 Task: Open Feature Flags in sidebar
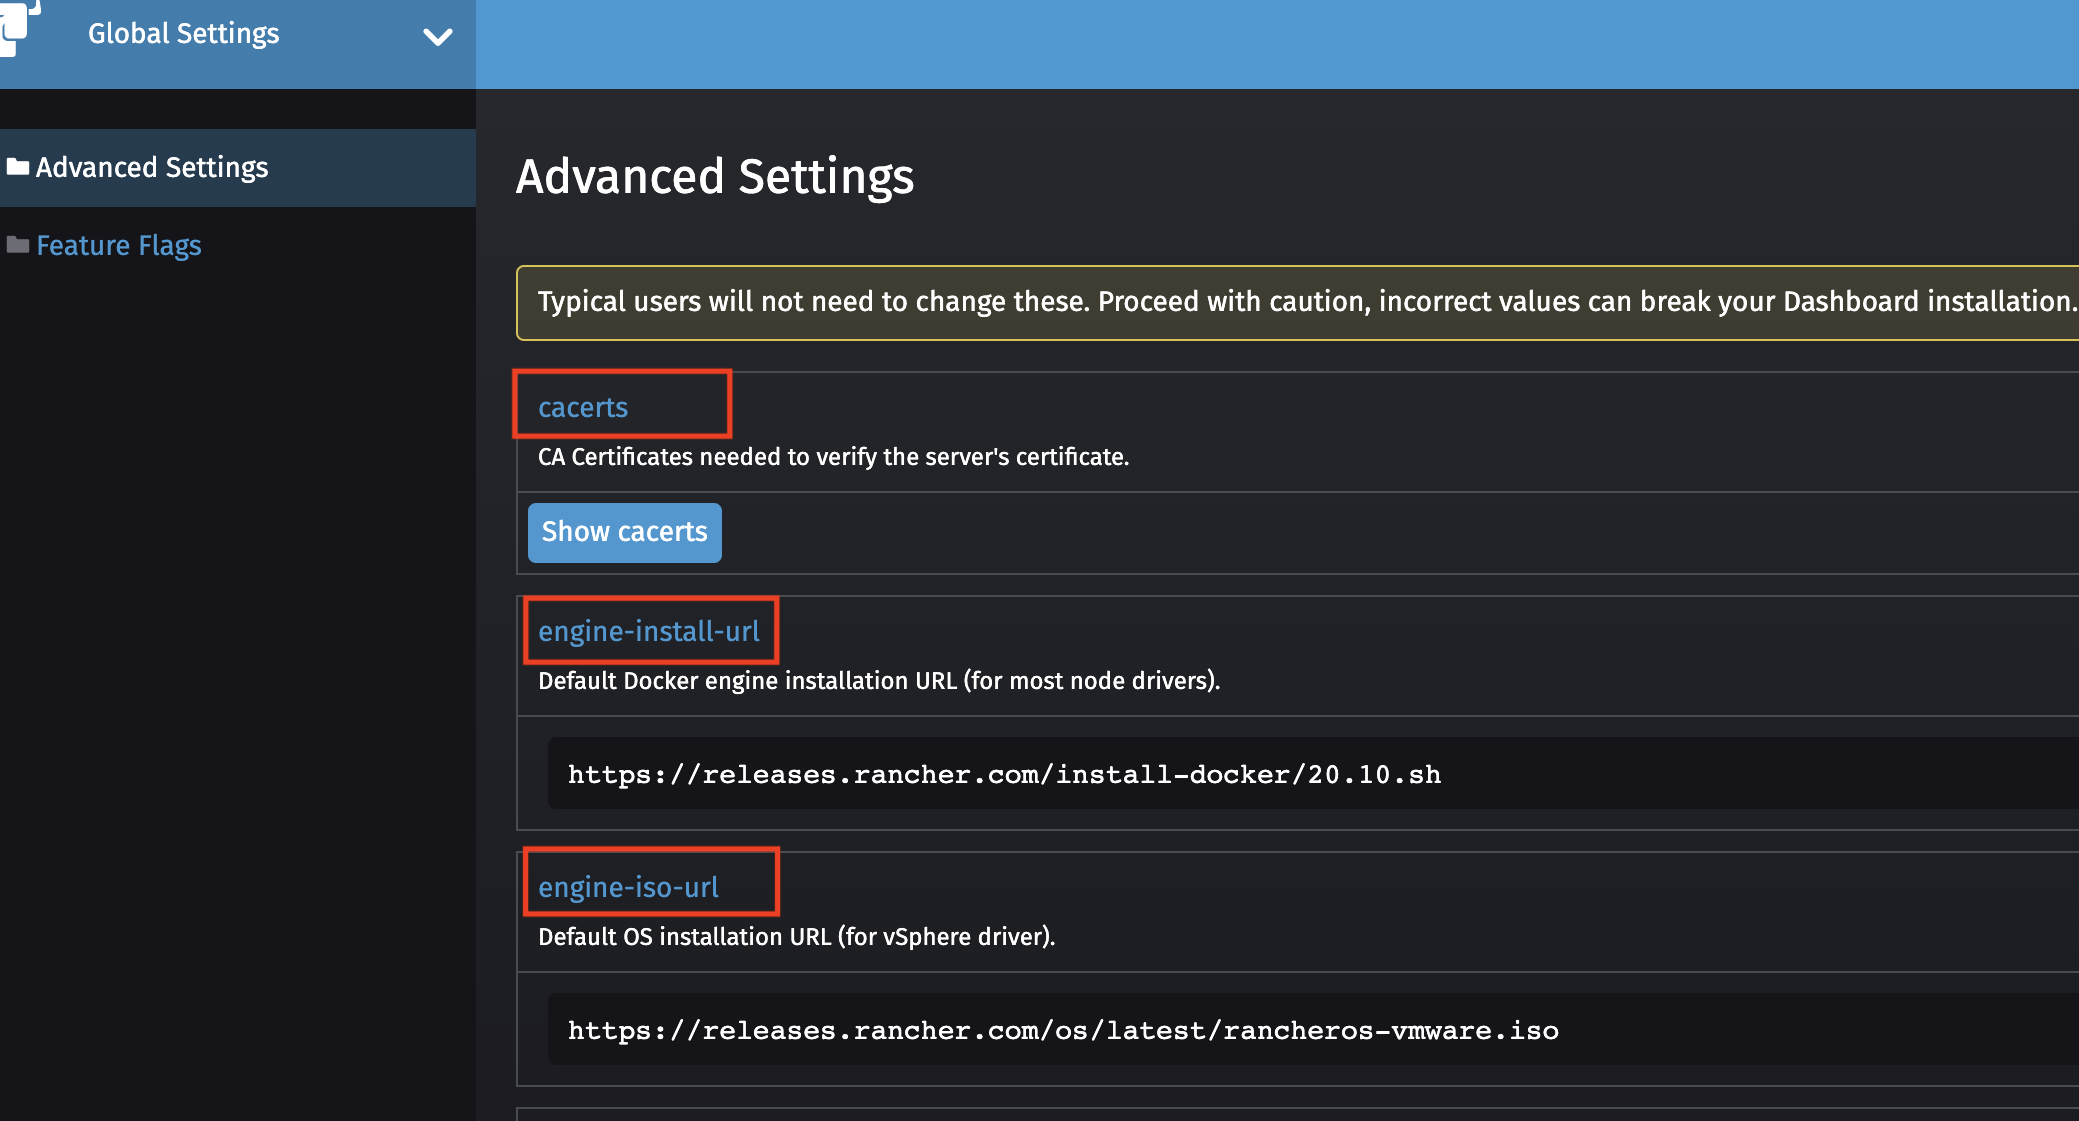pyautogui.click(x=119, y=246)
